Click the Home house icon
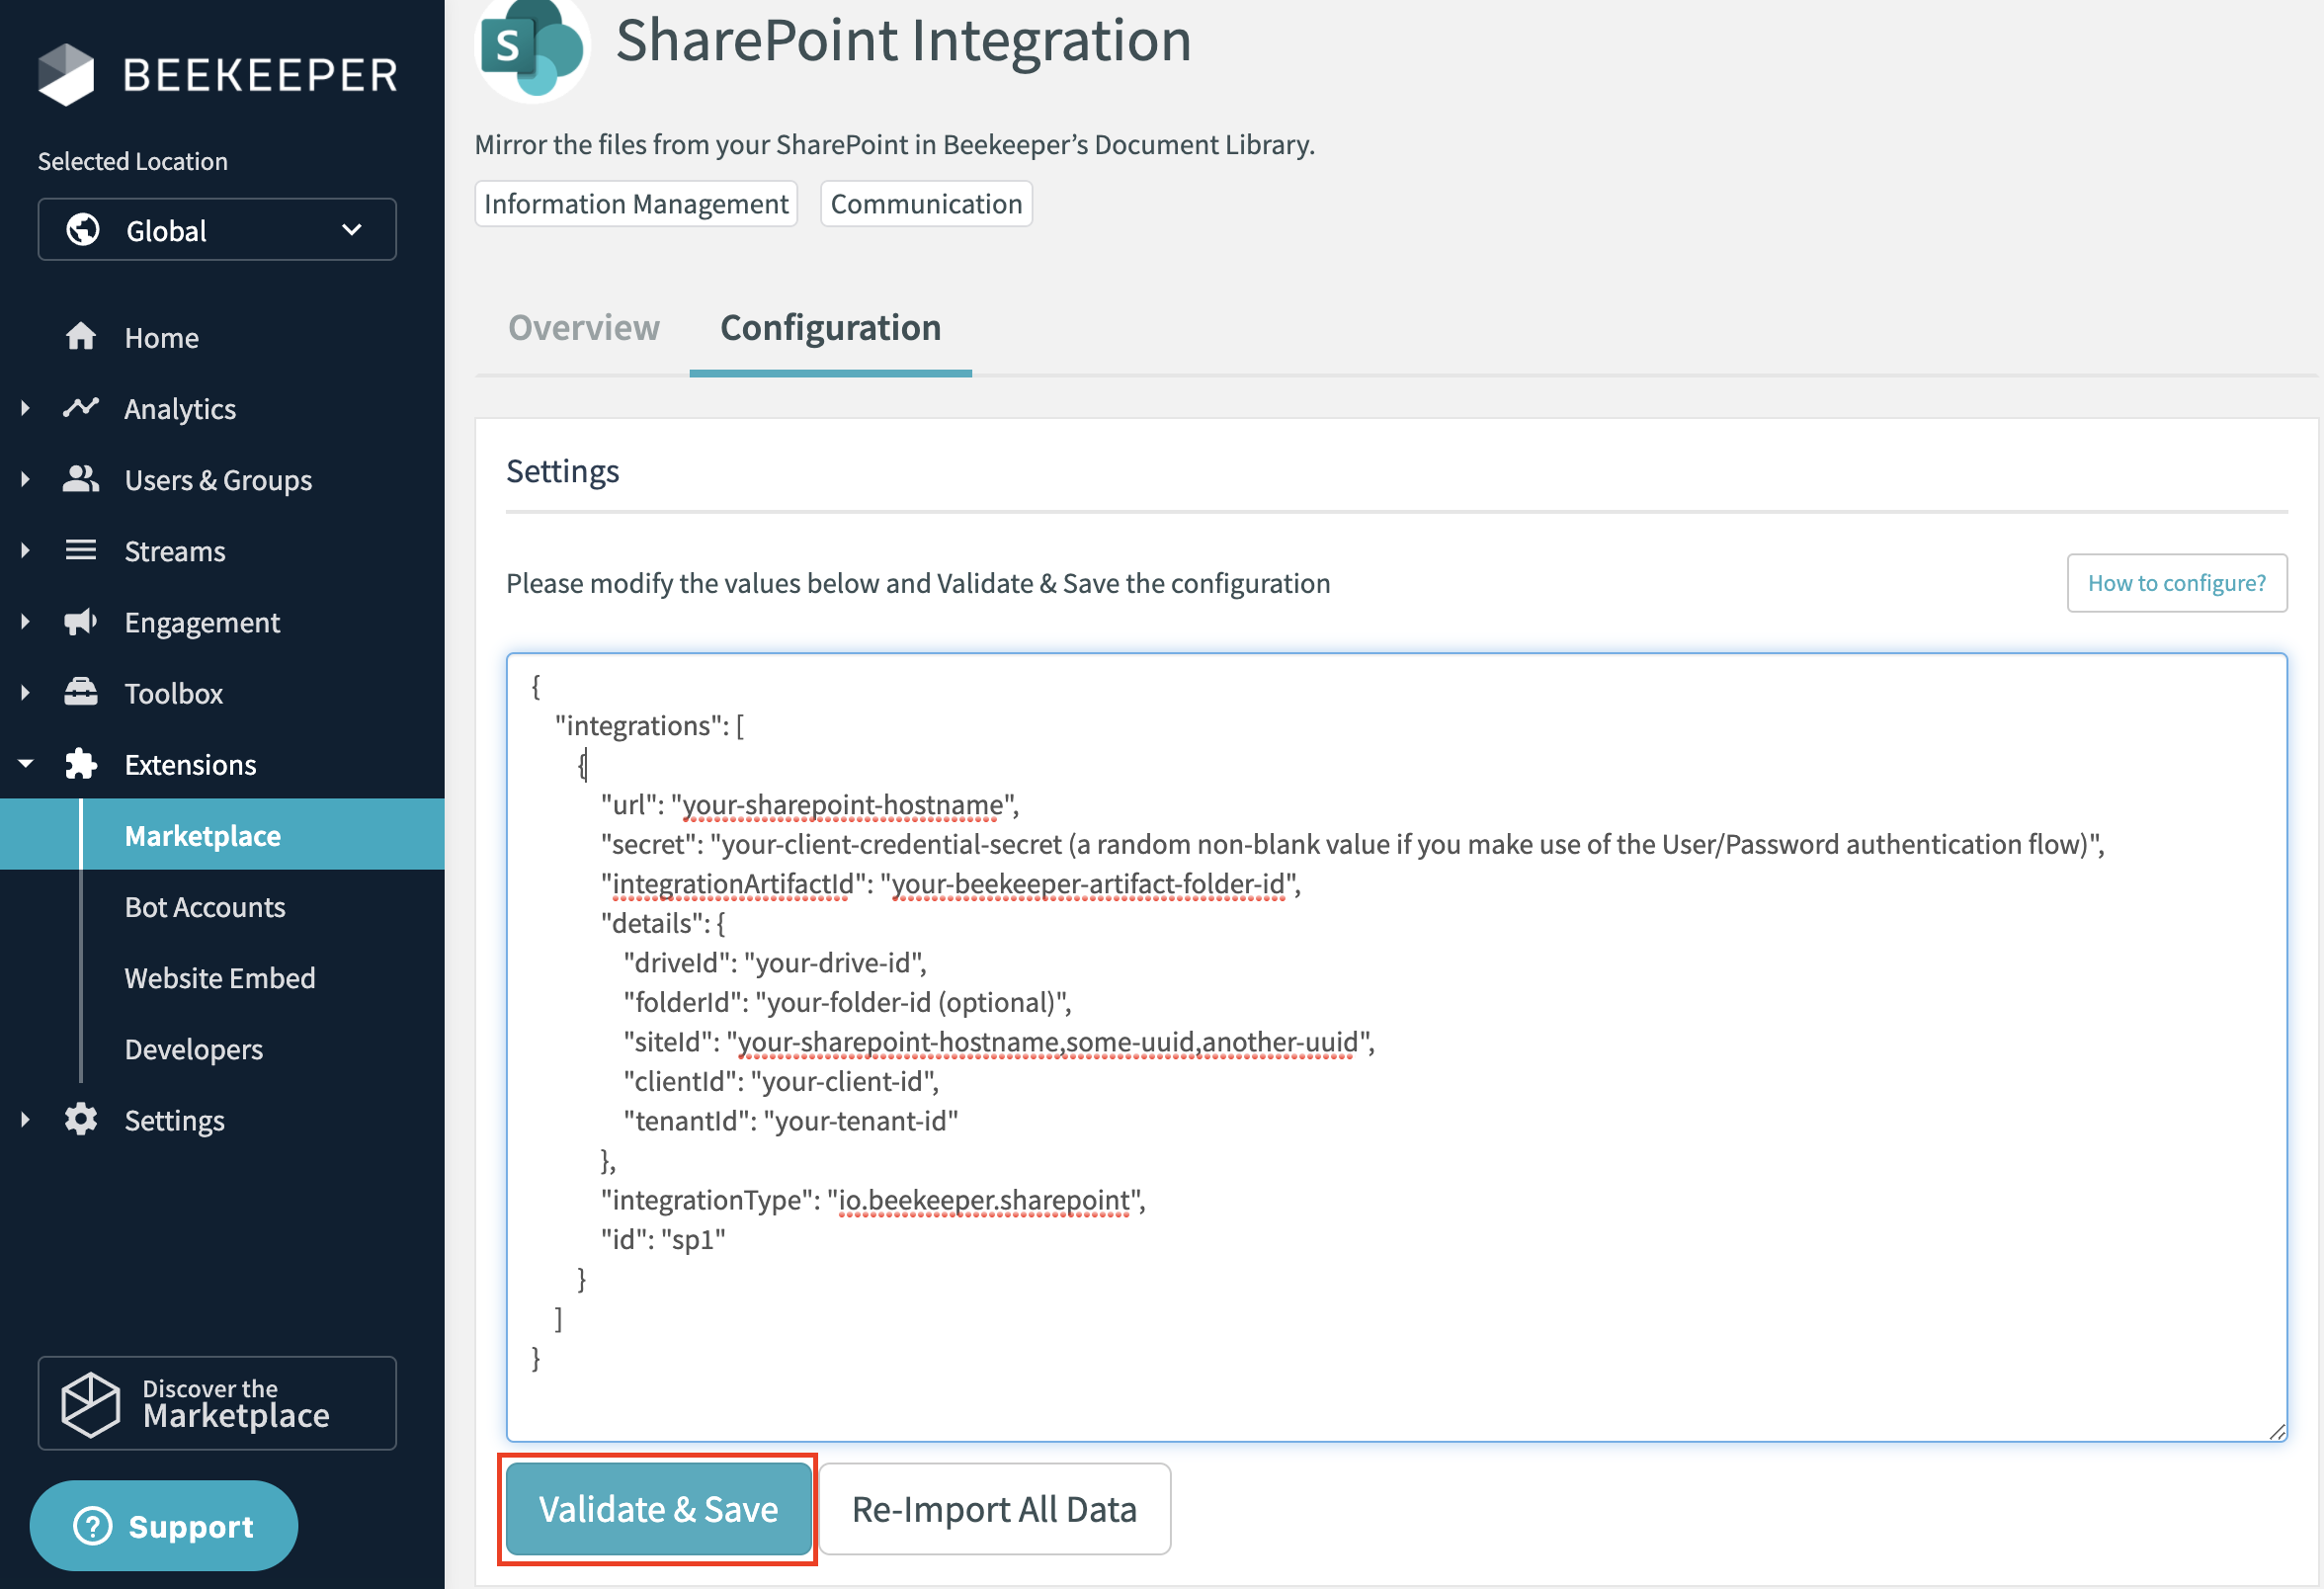The height and width of the screenshot is (1589, 2324). (81, 337)
